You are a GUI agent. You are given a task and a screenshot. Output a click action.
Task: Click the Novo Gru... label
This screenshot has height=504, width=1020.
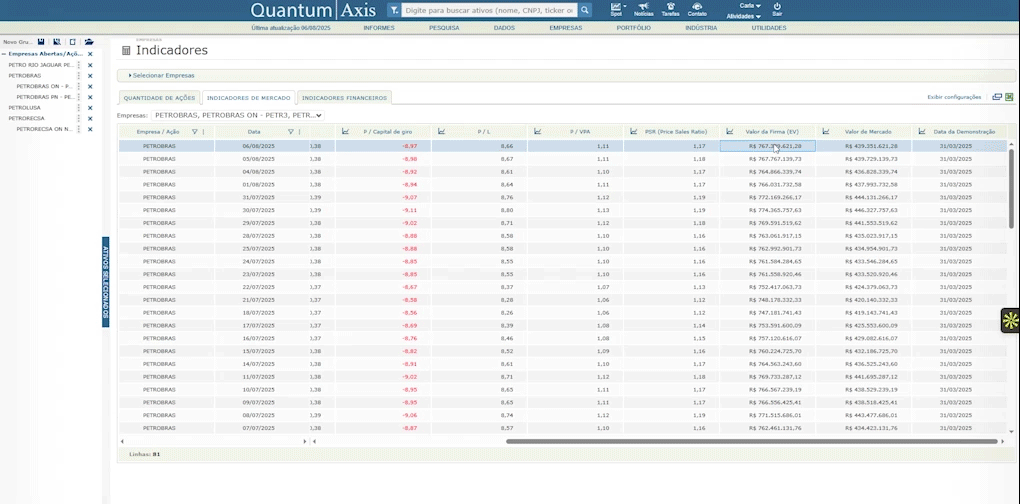click(18, 42)
